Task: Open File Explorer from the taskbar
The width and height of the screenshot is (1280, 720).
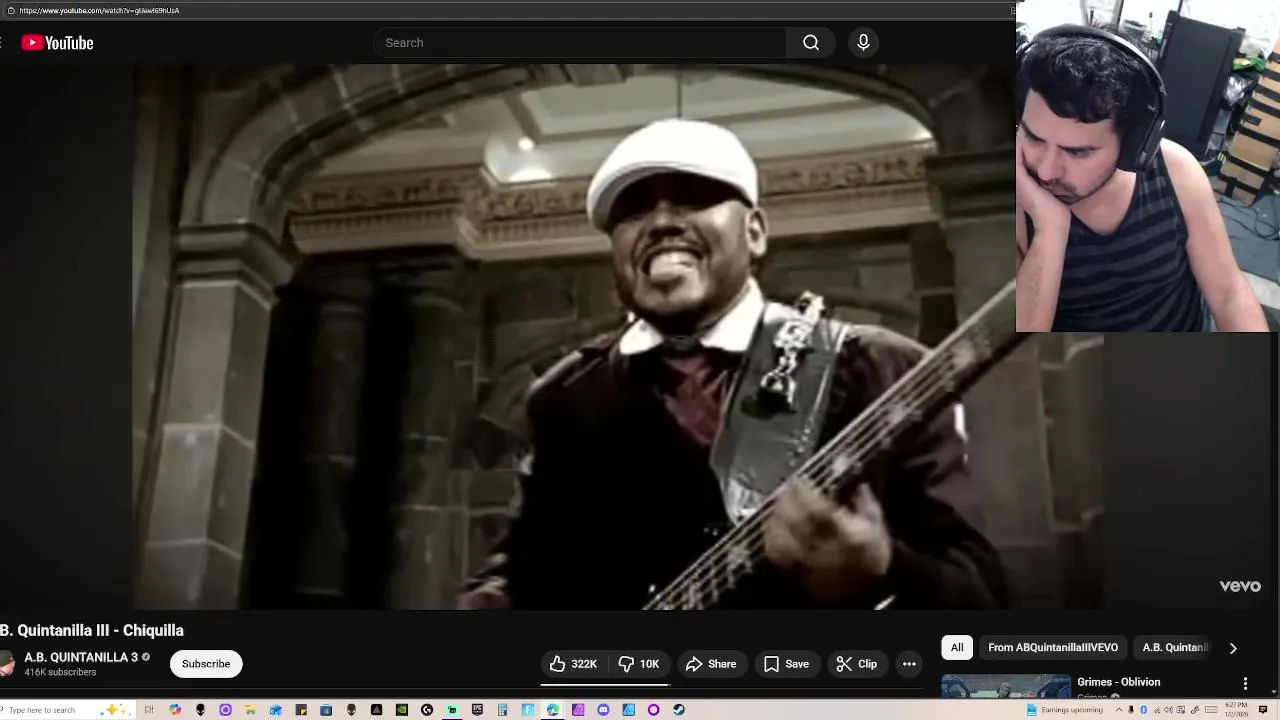Action: click(250, 710)
